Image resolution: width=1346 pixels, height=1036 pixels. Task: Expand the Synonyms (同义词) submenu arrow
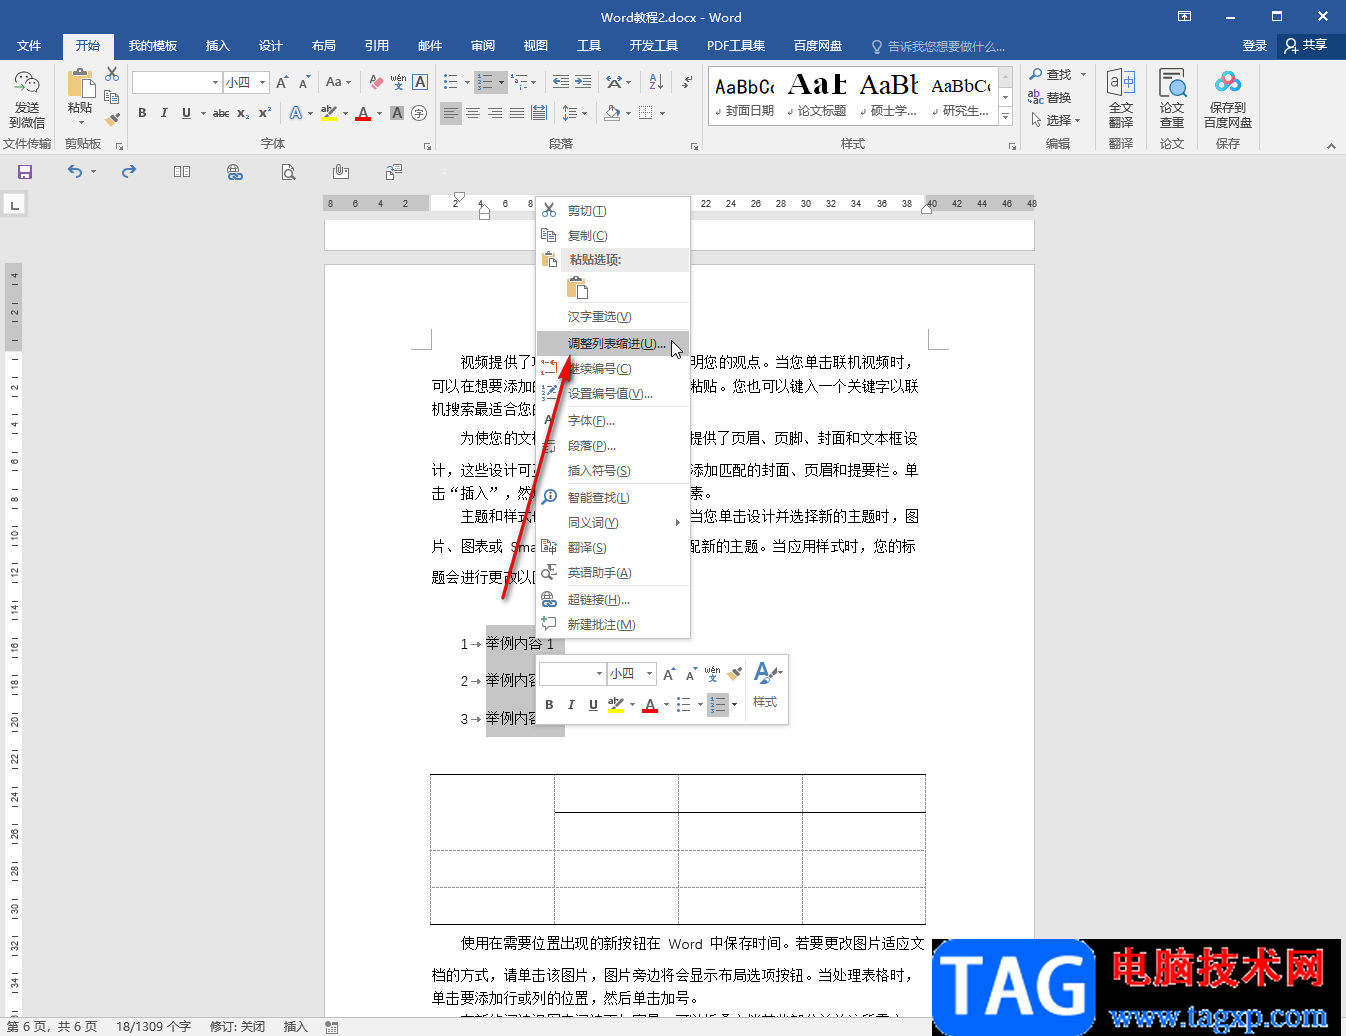coord(677,522)
